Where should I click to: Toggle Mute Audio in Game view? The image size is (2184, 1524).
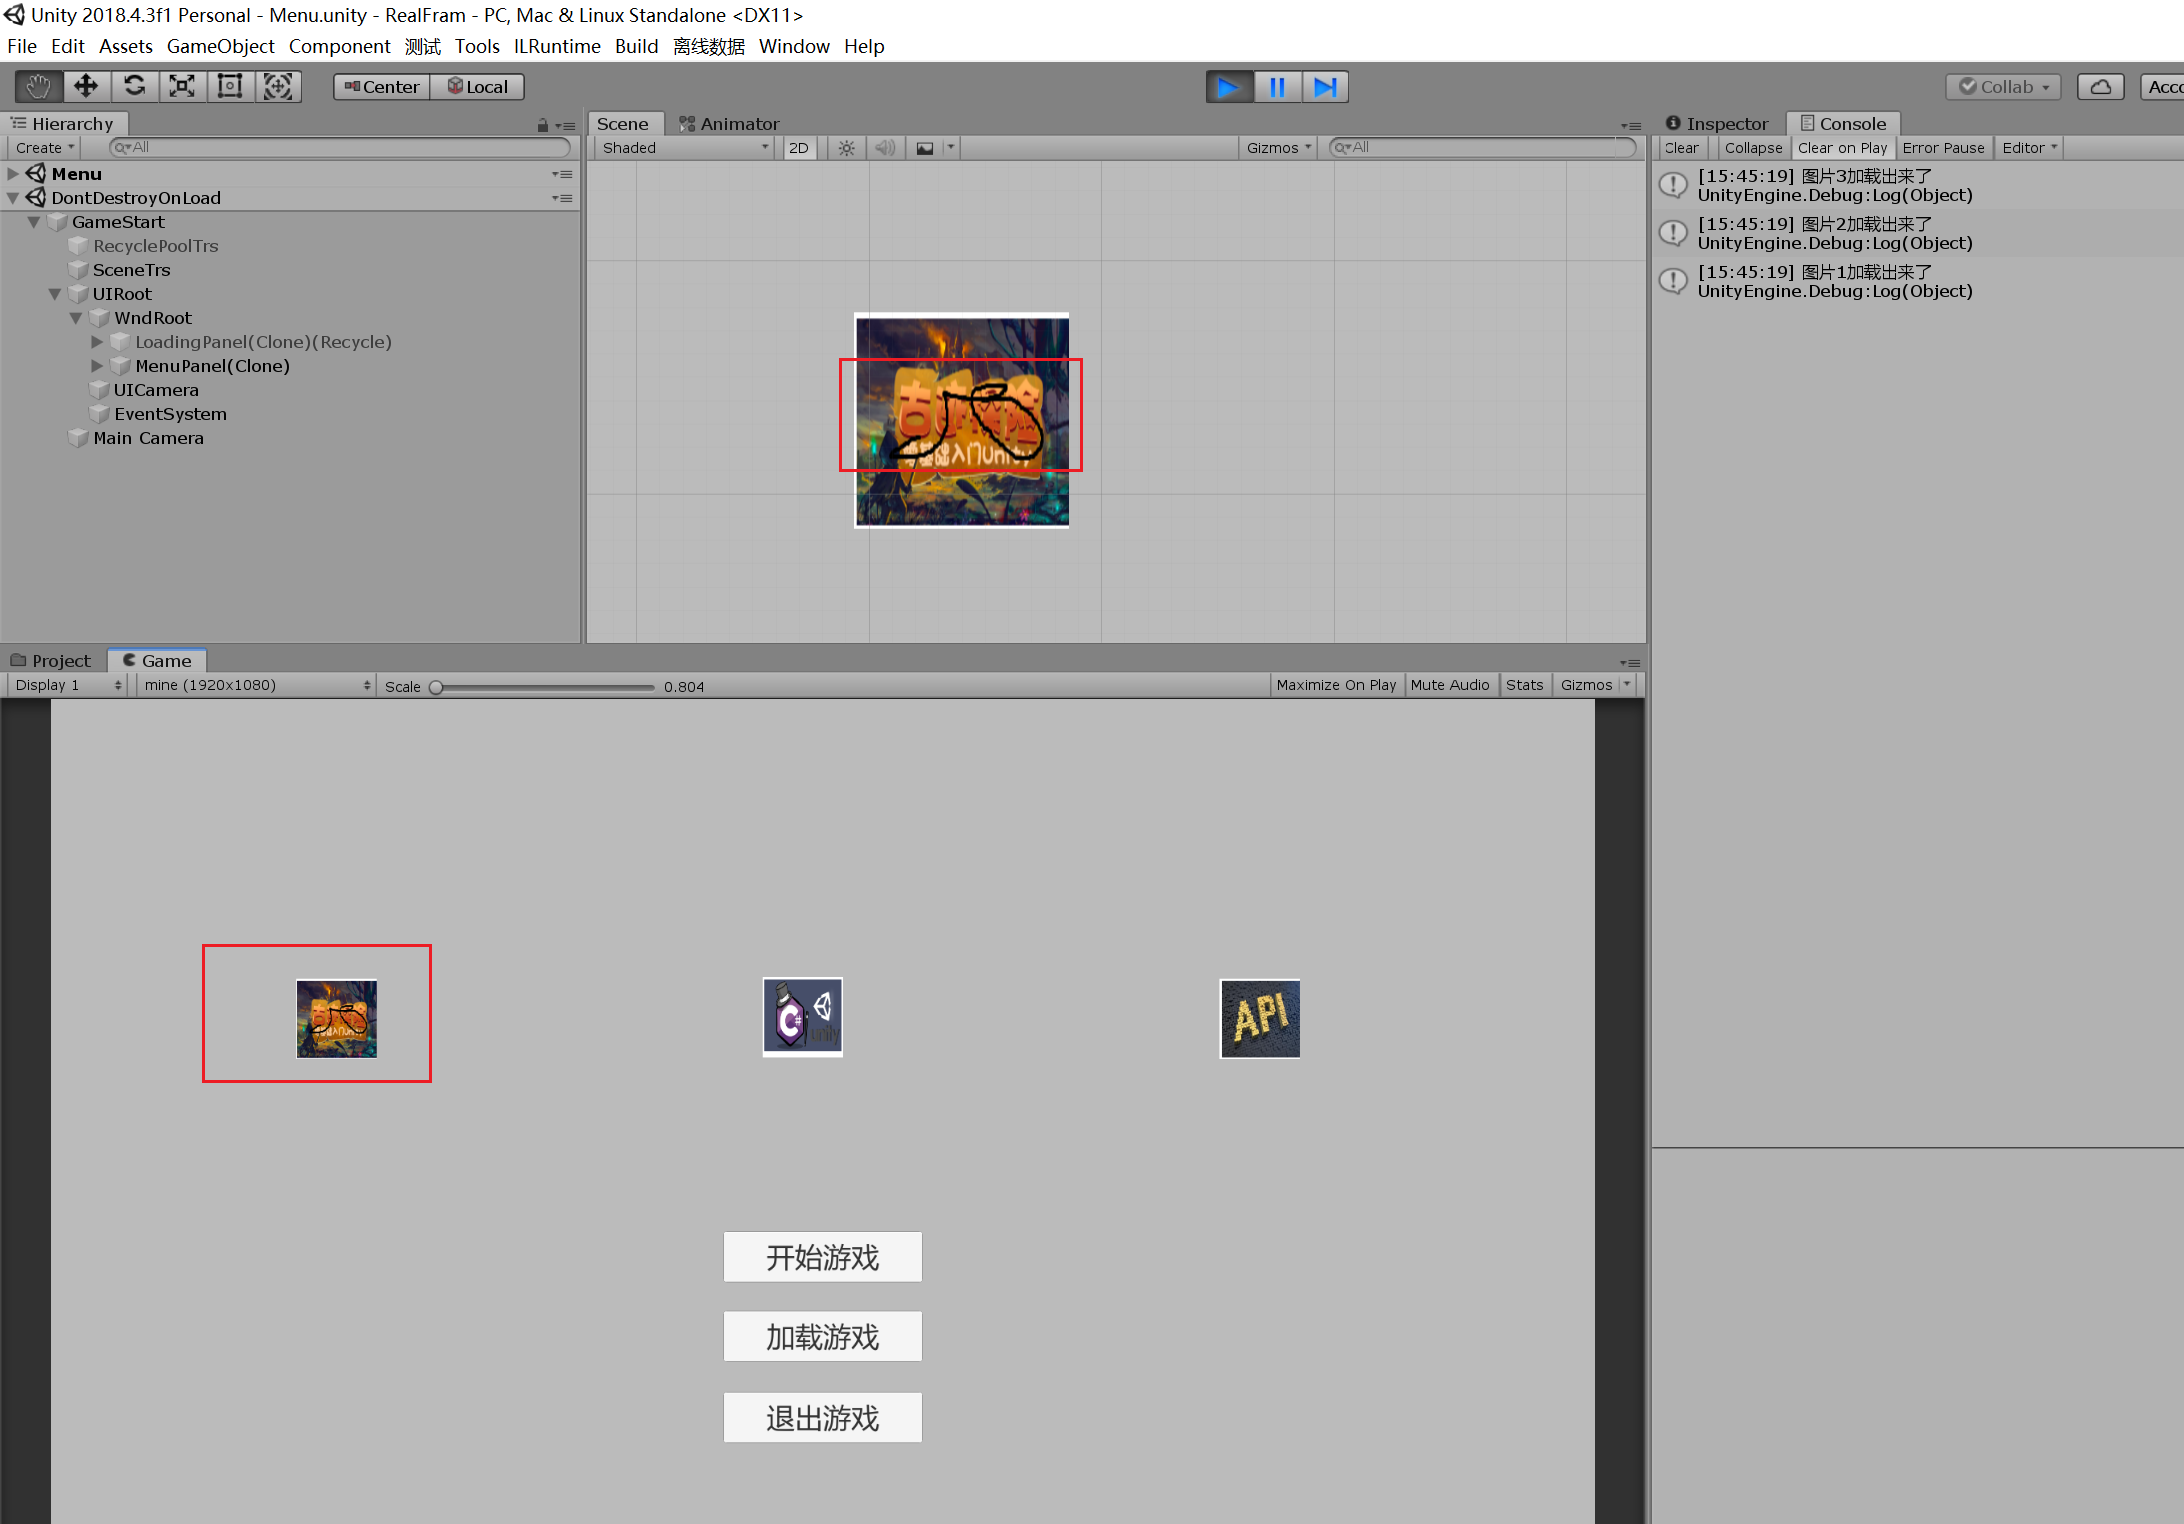[1450, 685]
